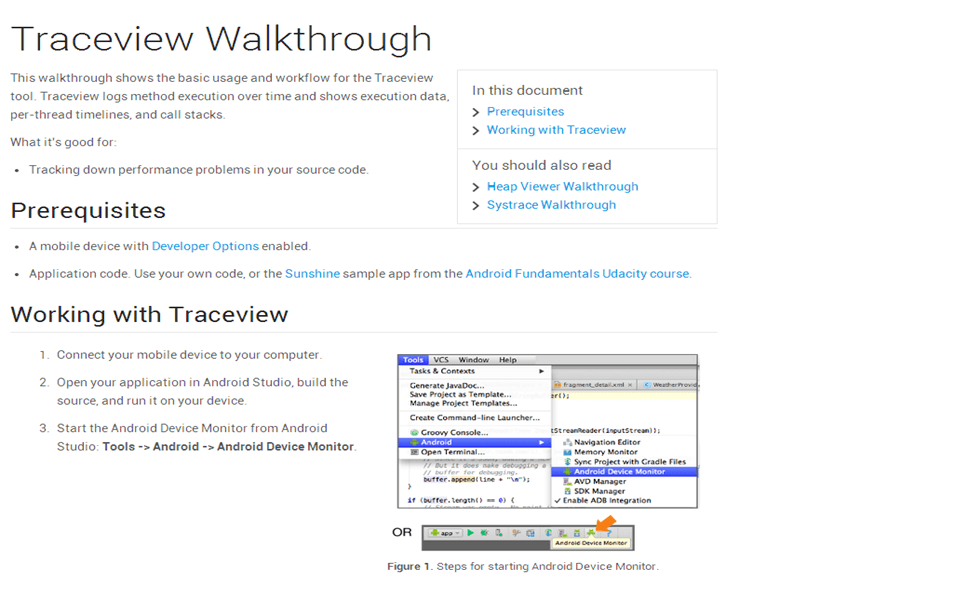Viewport: 968px width, 592px height.
Task: Switch to the fragment_detail.xml editor tab
Action: 593,385
